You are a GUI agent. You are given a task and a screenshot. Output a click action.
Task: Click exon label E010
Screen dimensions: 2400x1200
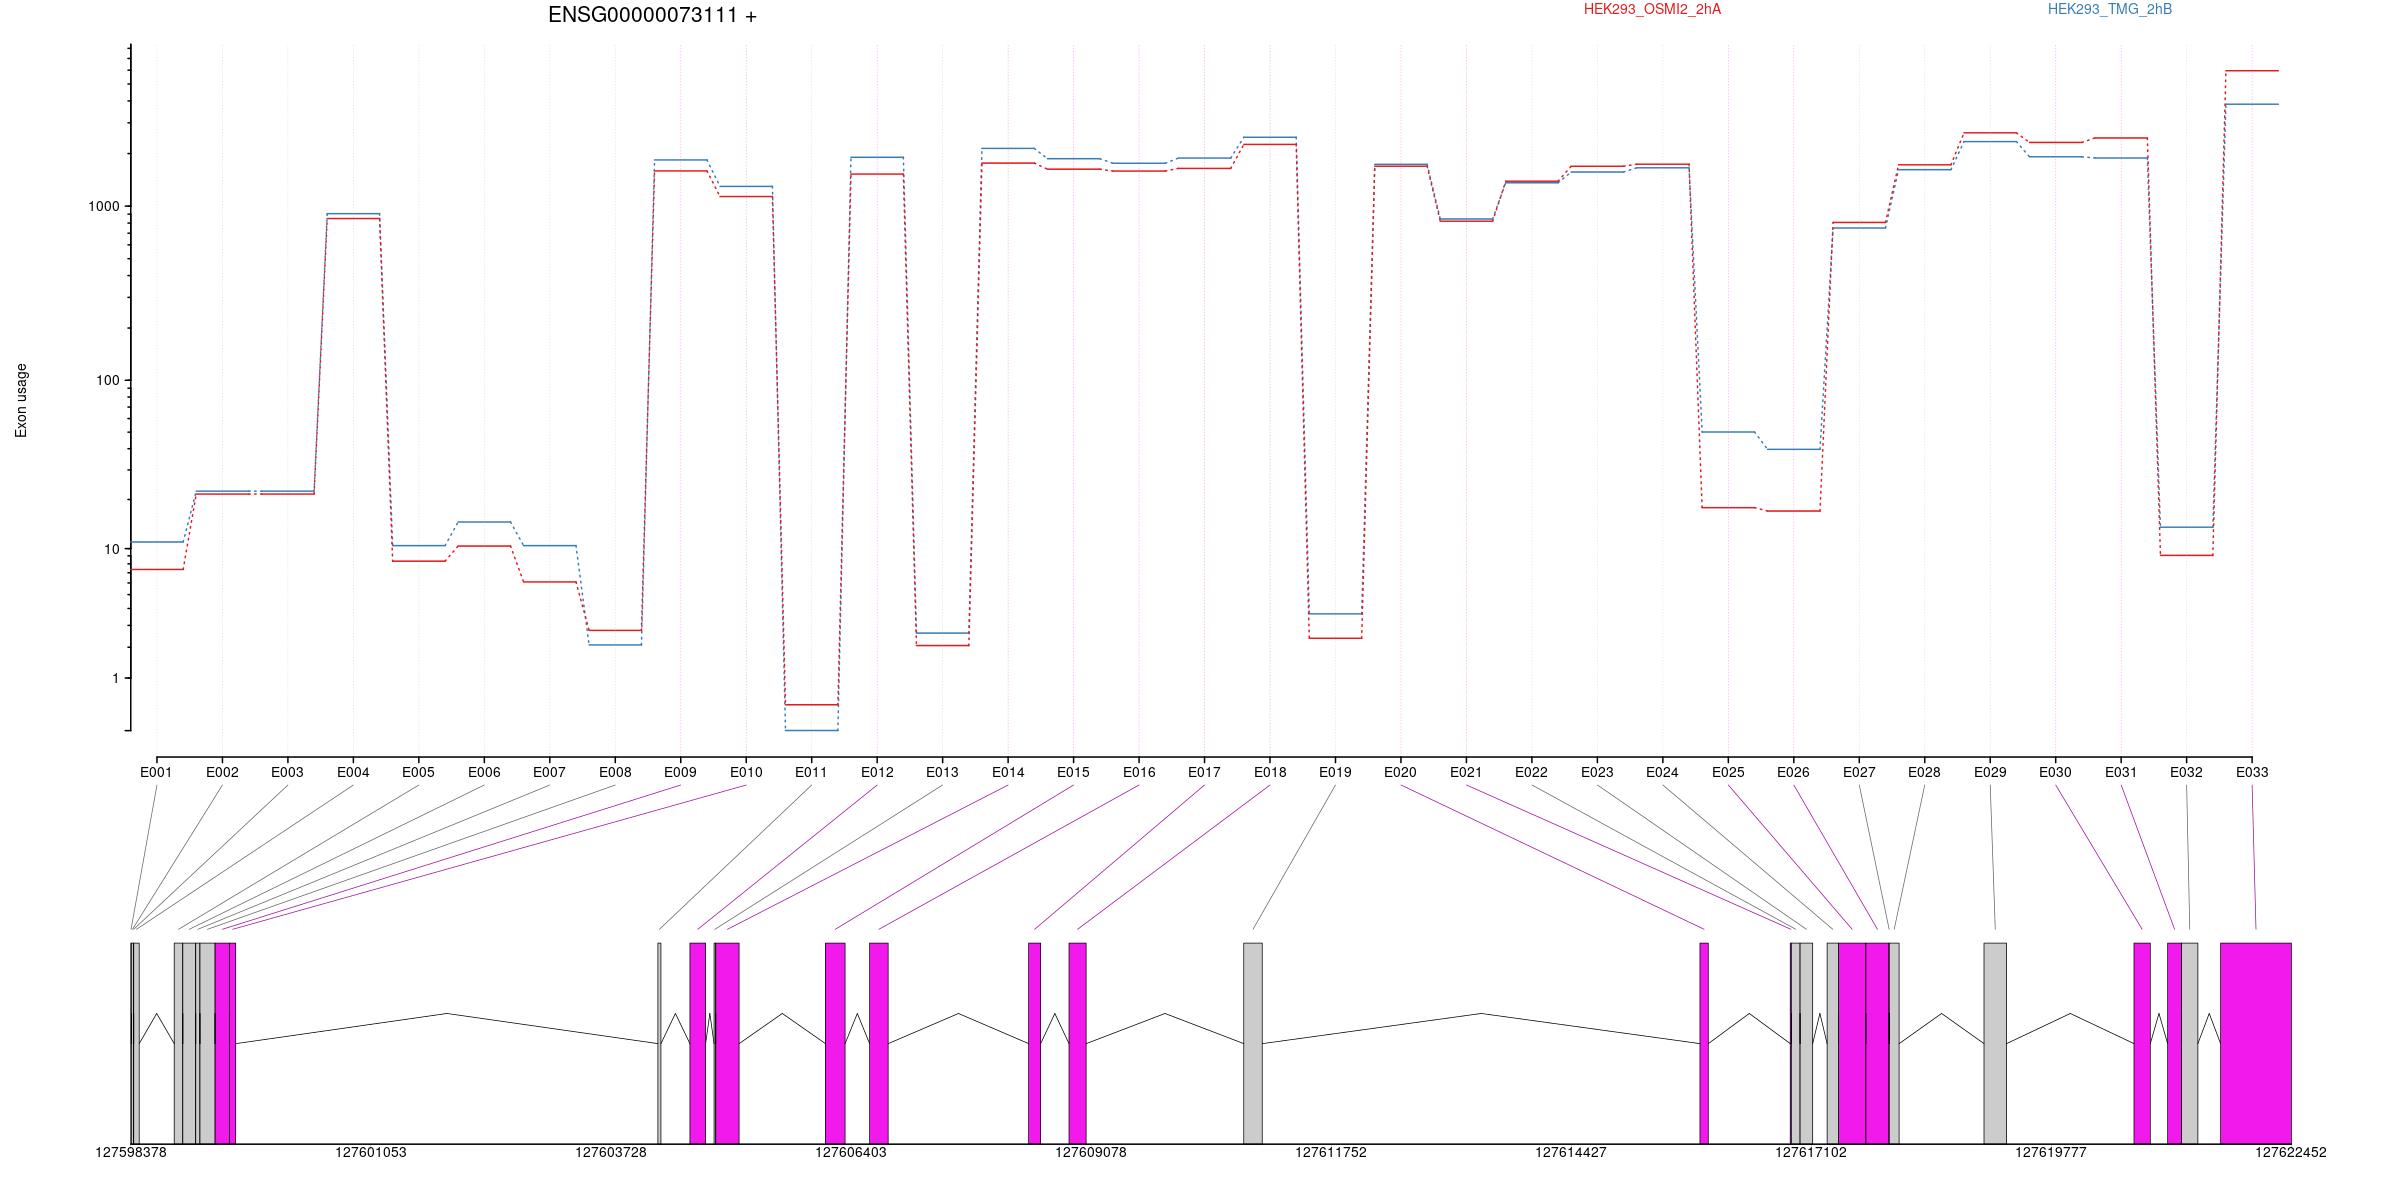click(x=746, y=772)
